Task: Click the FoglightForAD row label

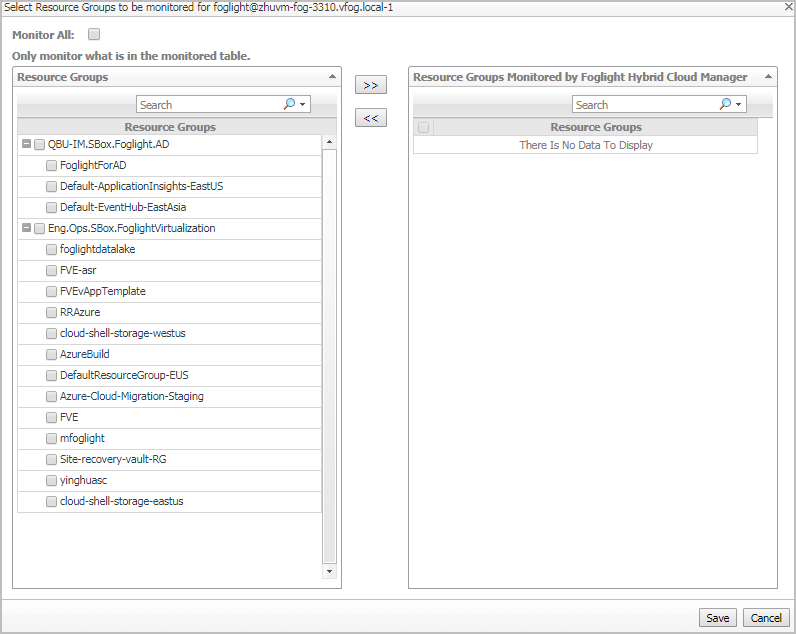Action: point(93,165)
